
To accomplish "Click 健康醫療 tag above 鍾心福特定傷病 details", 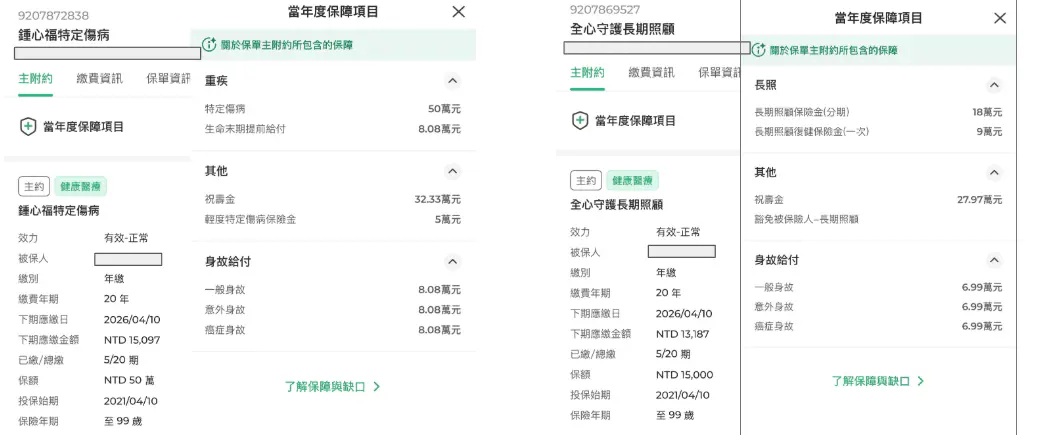I will pyautogui.click(x=80, y=187).
